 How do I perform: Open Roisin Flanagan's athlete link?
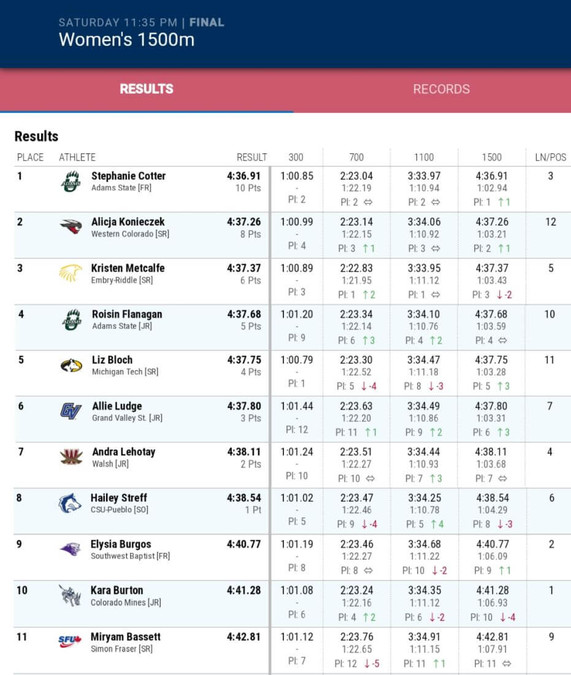click(x=127, y=314)
